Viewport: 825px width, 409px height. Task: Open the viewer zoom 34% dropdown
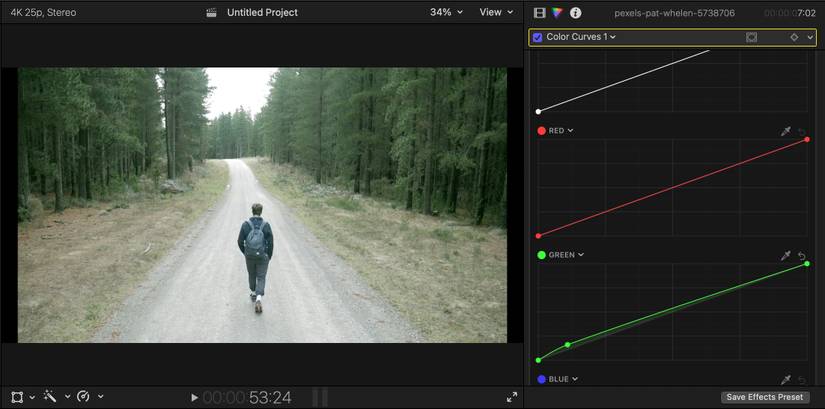click(446, 12)
